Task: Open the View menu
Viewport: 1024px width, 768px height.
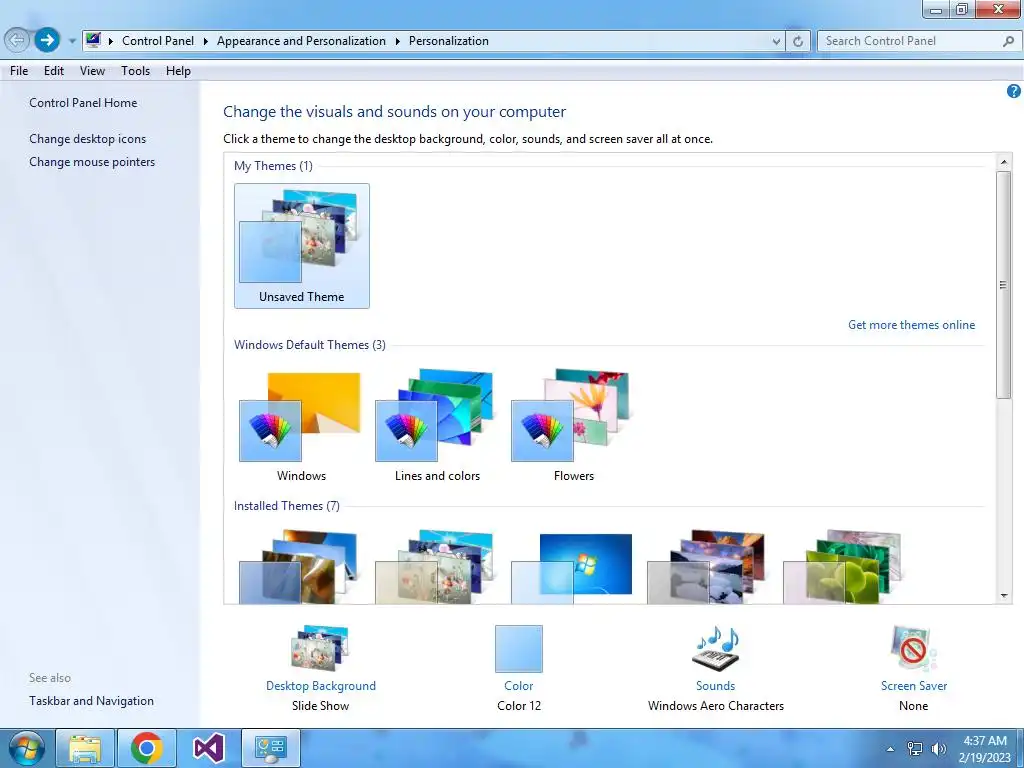Action: (x=92, y=71)
